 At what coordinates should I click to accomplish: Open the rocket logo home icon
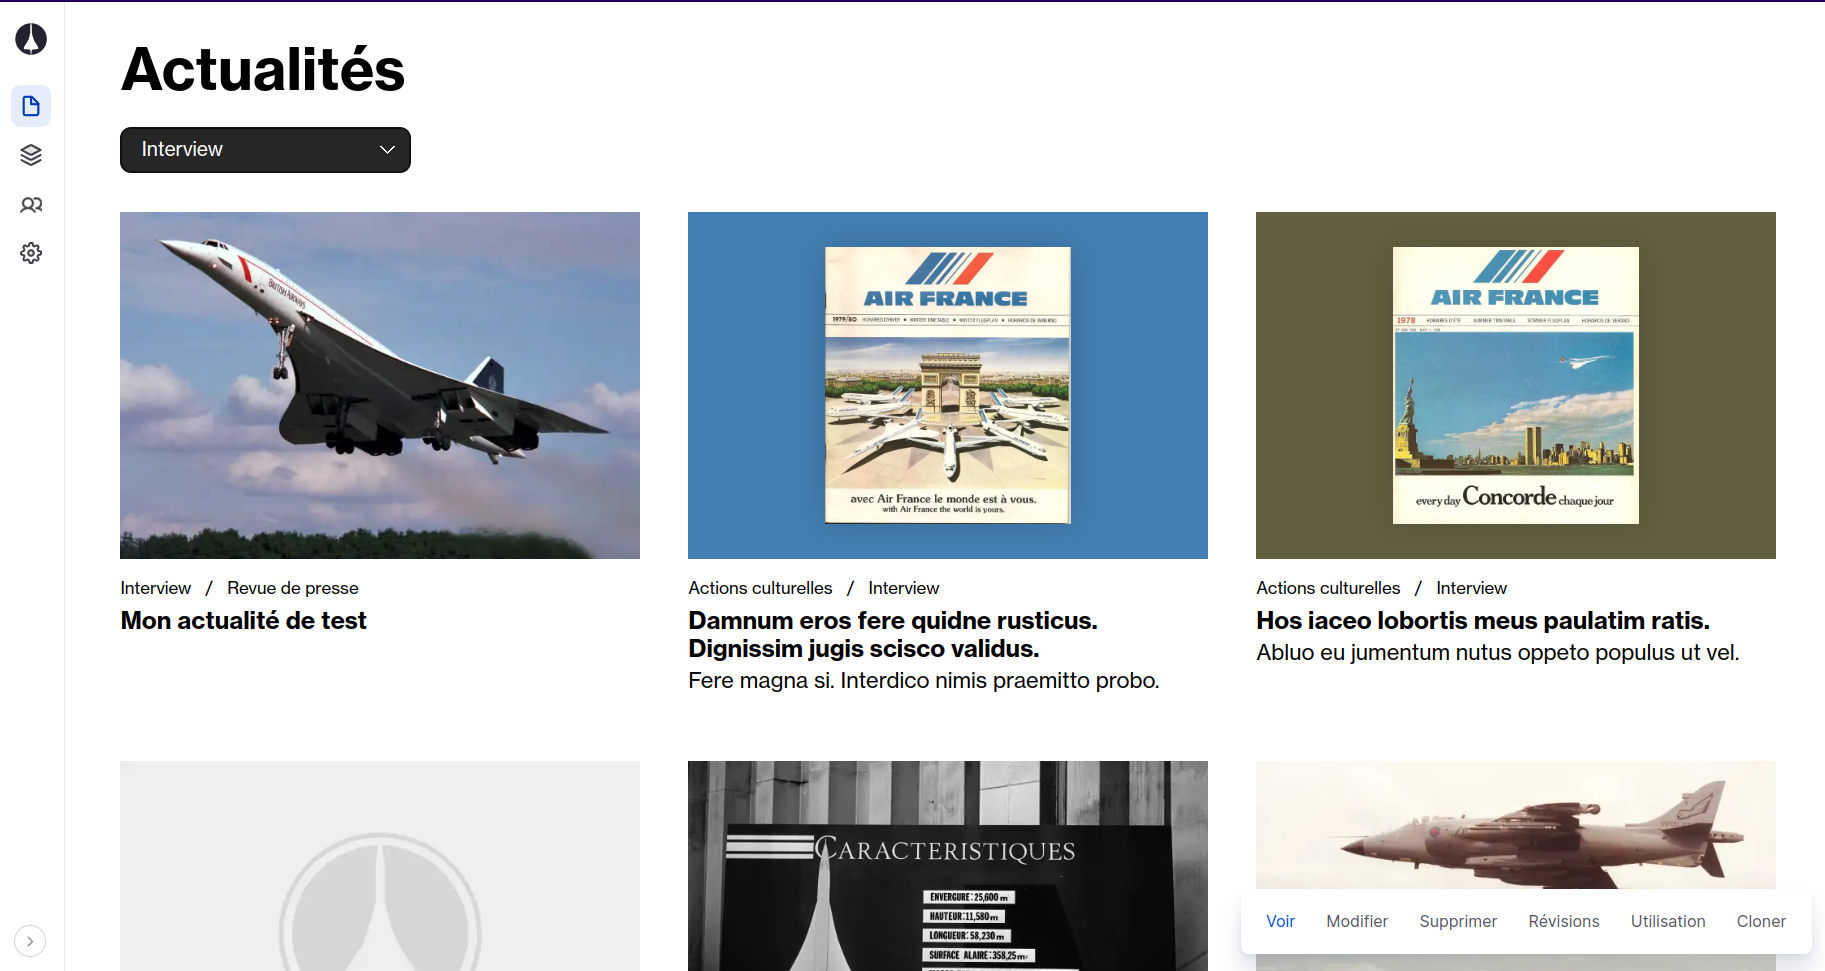pos(31,39)
